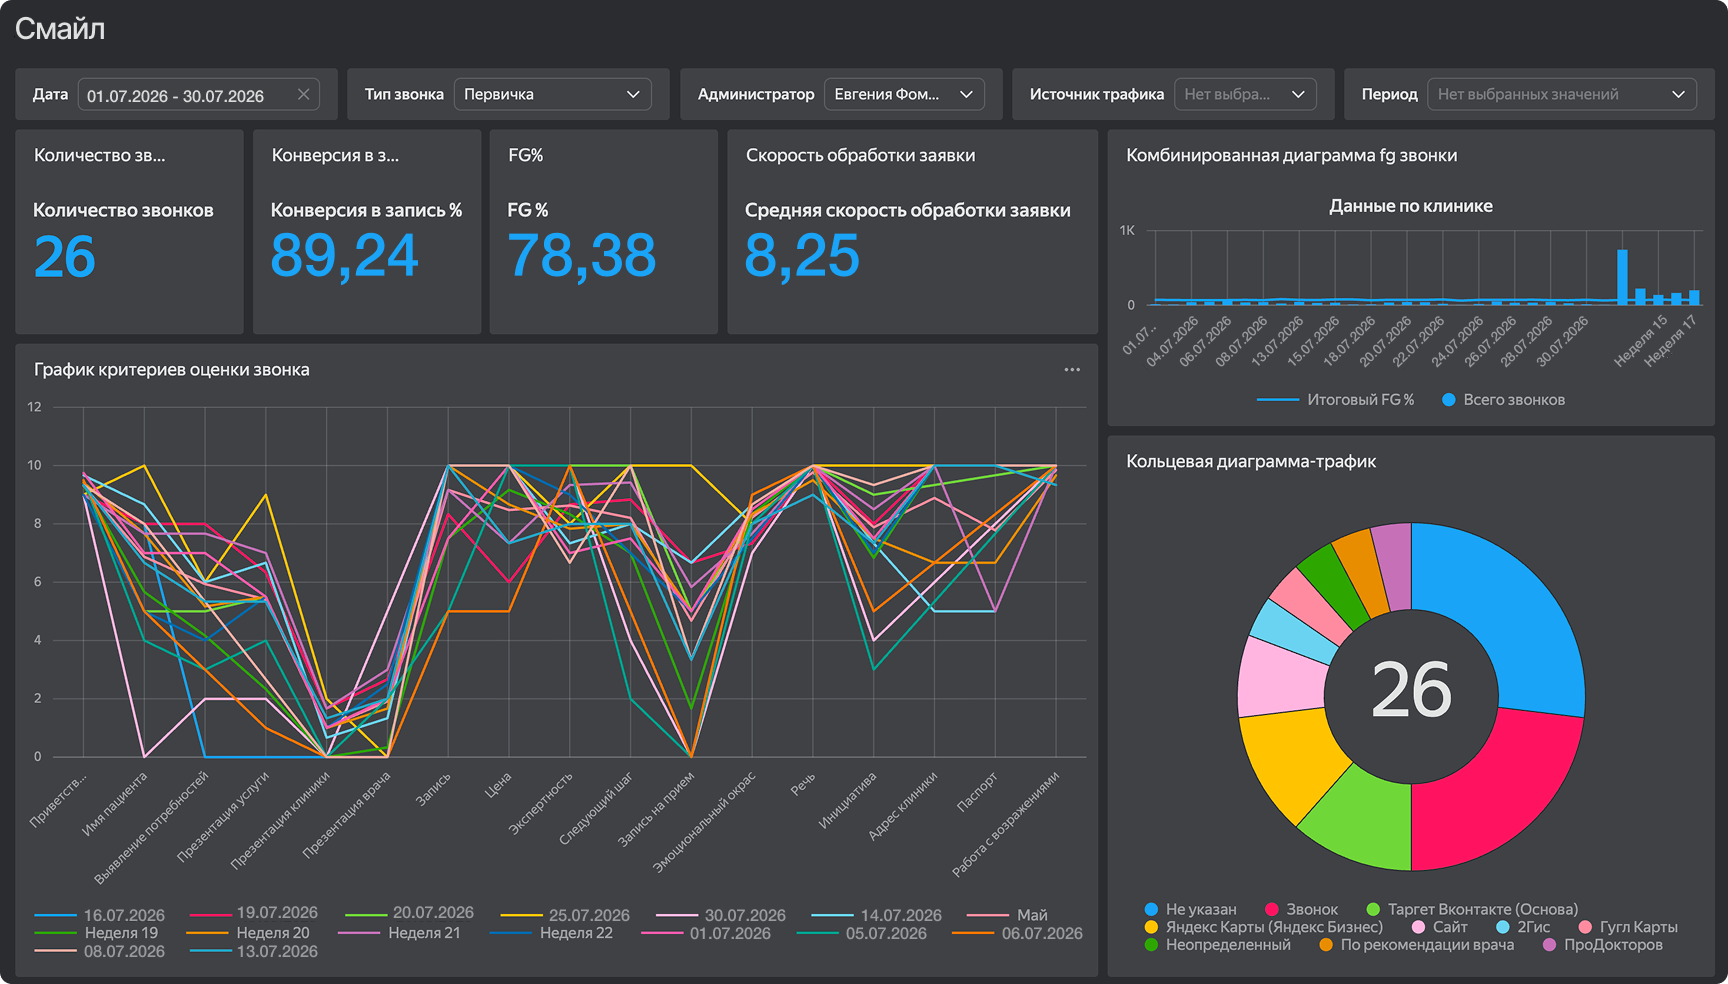Toggle Всего звонков legend item
The height and width of the screenshot is (984, 1728).
click(x=1503, y=400)
